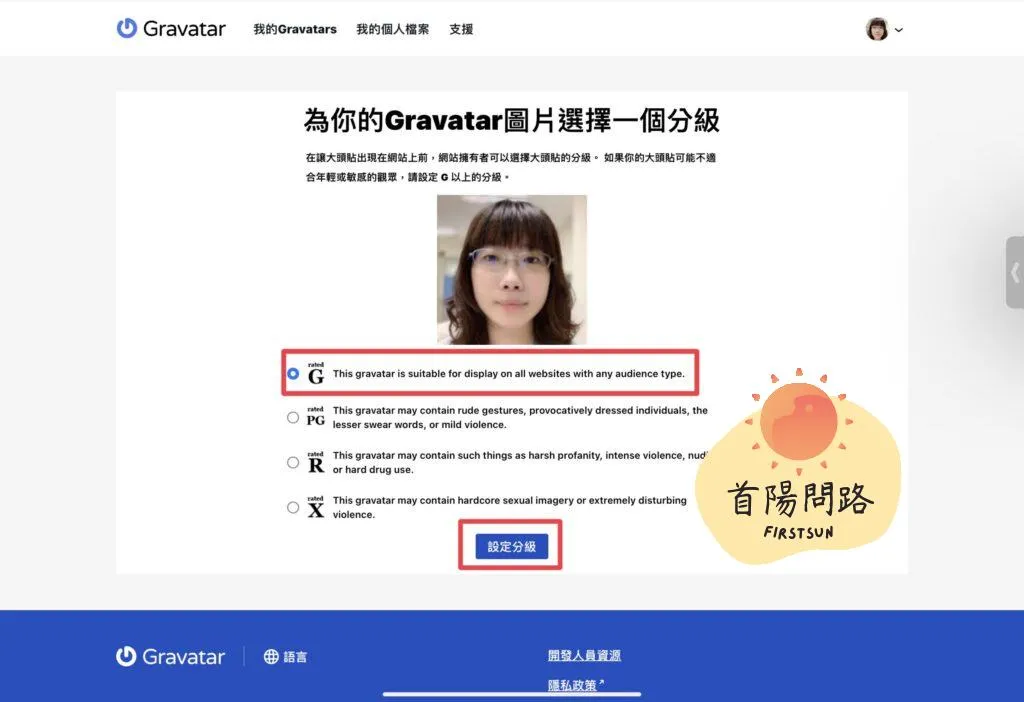
Task: Click the rated G icon
Action: (316, 374)
